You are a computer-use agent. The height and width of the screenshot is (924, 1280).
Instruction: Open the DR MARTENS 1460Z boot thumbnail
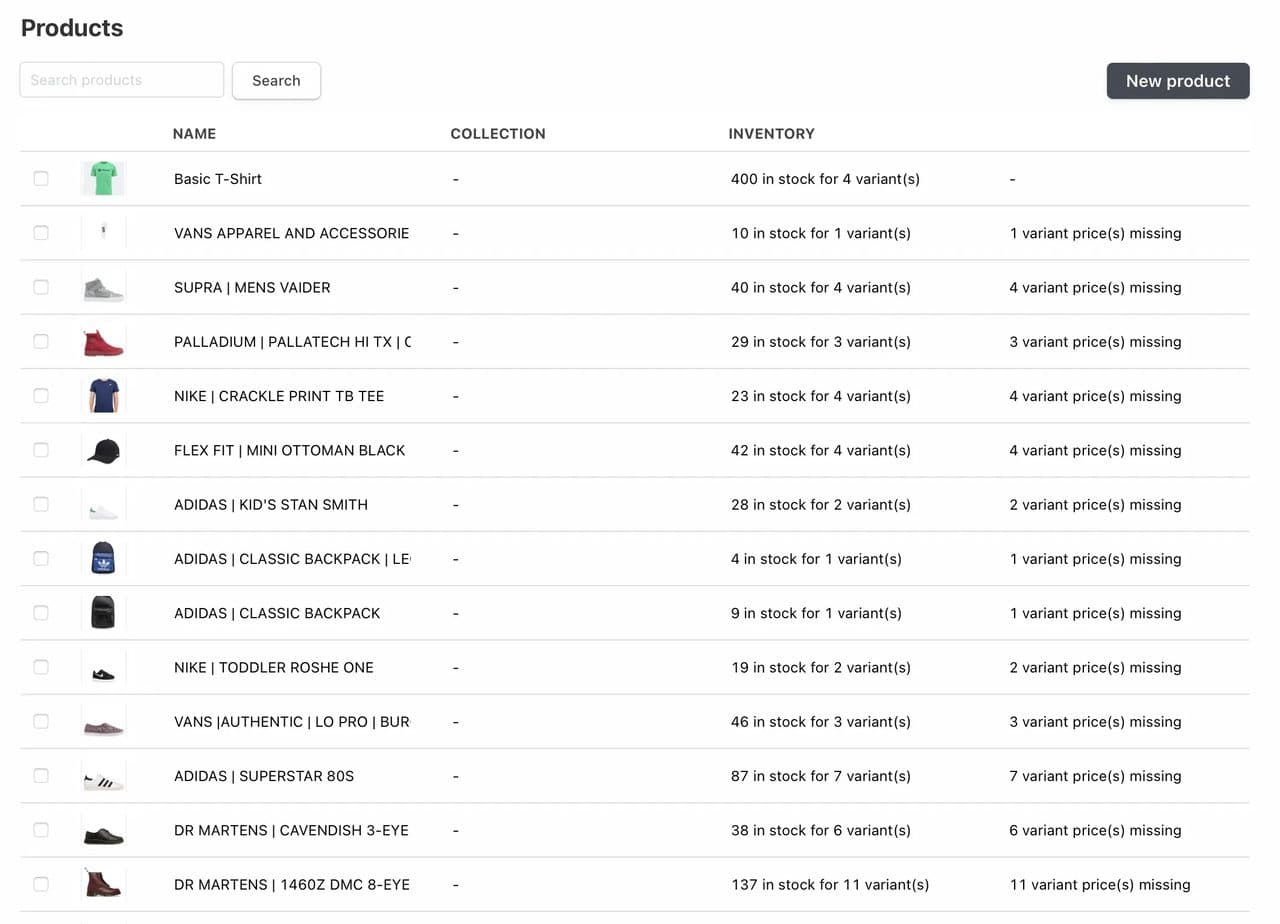click(103, 884)
